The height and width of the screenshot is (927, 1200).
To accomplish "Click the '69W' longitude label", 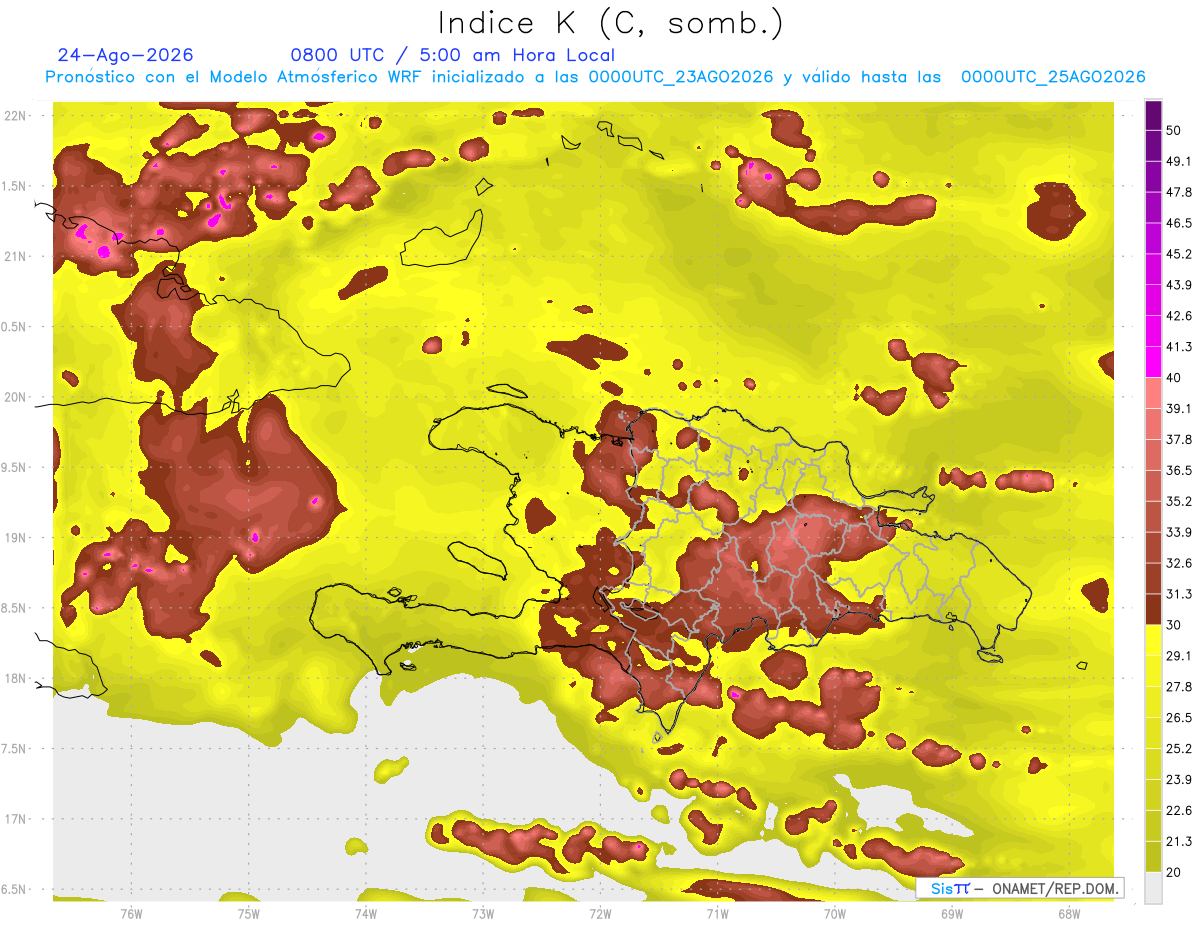I will (x=952, y=914).
